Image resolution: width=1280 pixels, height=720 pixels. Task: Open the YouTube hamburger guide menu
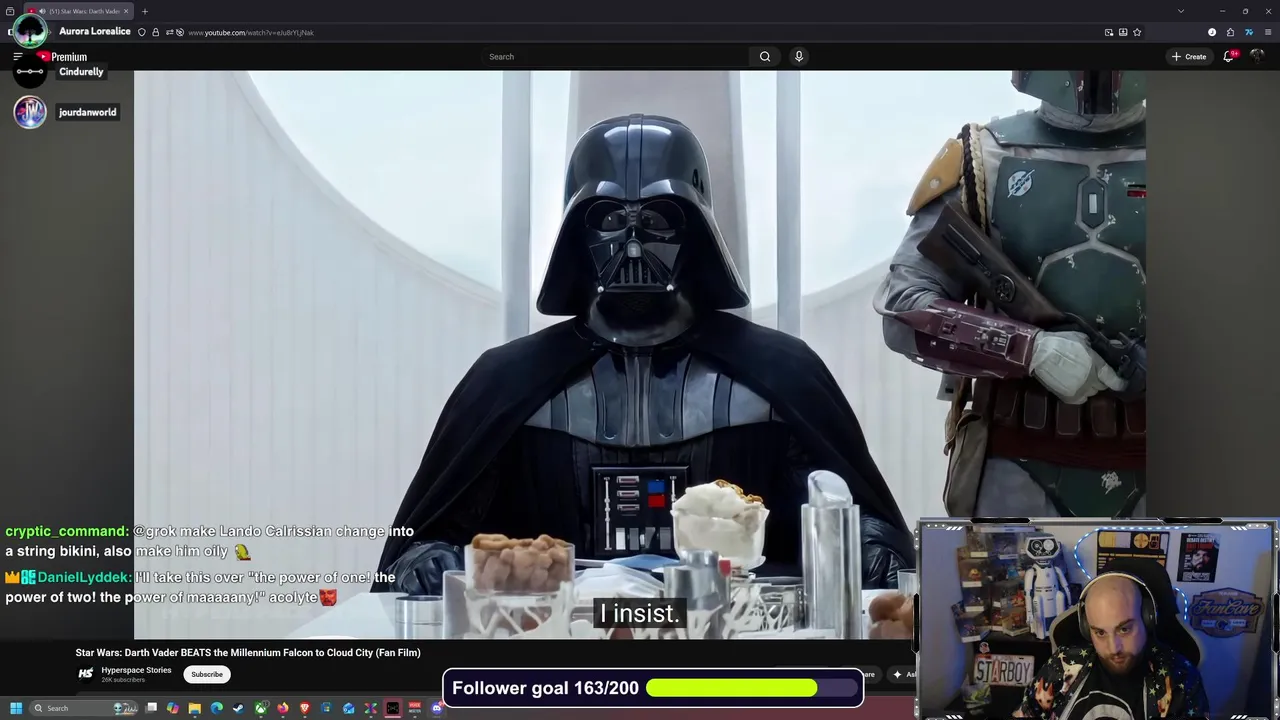pos(17,57)
